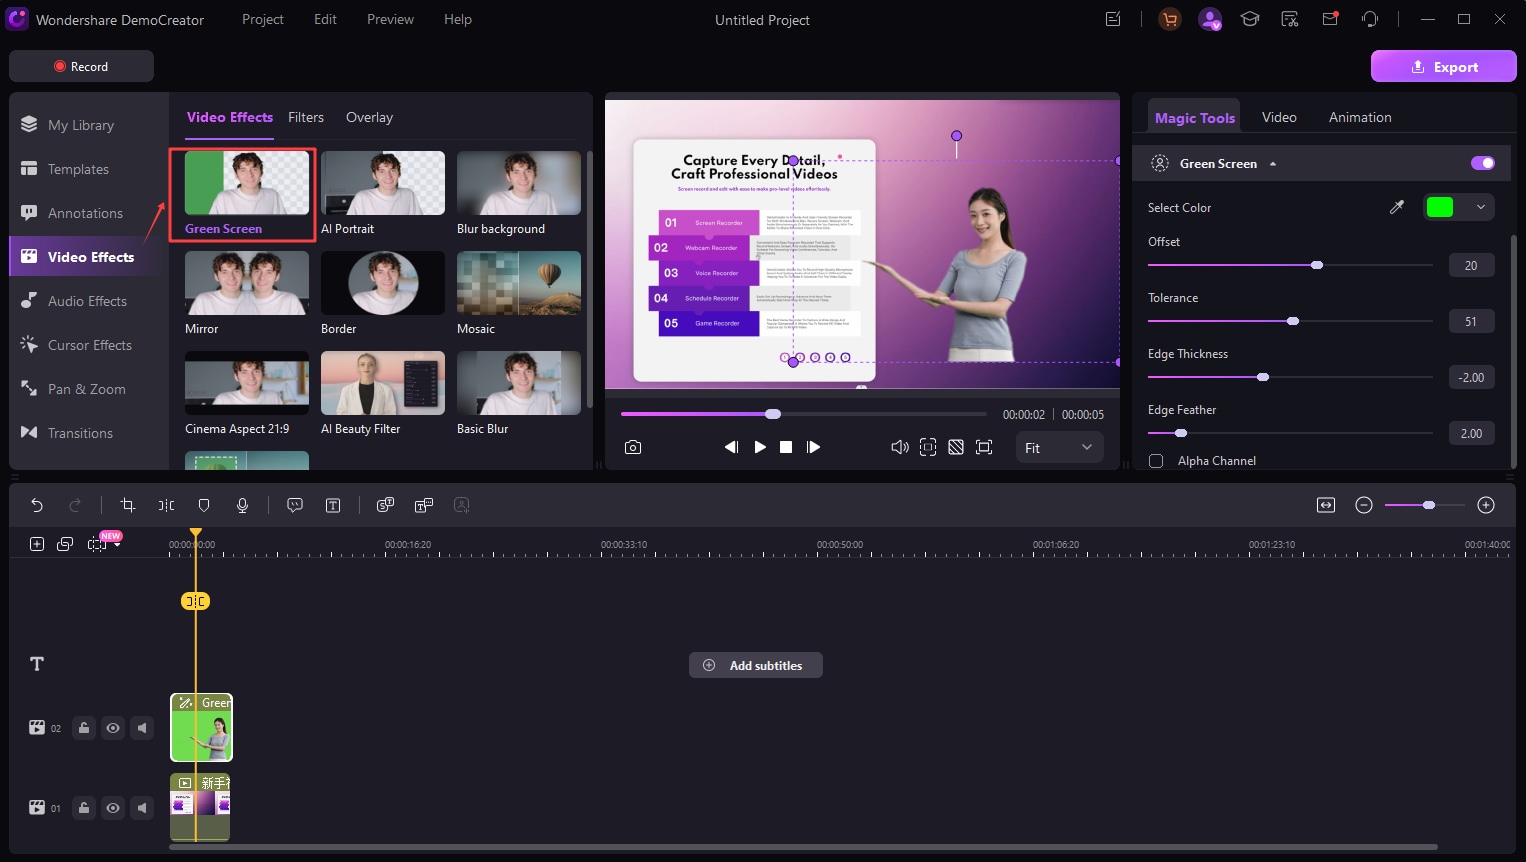Open the Project menu
Image resolution: width=1526 pixels, height=862 pixels.
tap(263, 19)
